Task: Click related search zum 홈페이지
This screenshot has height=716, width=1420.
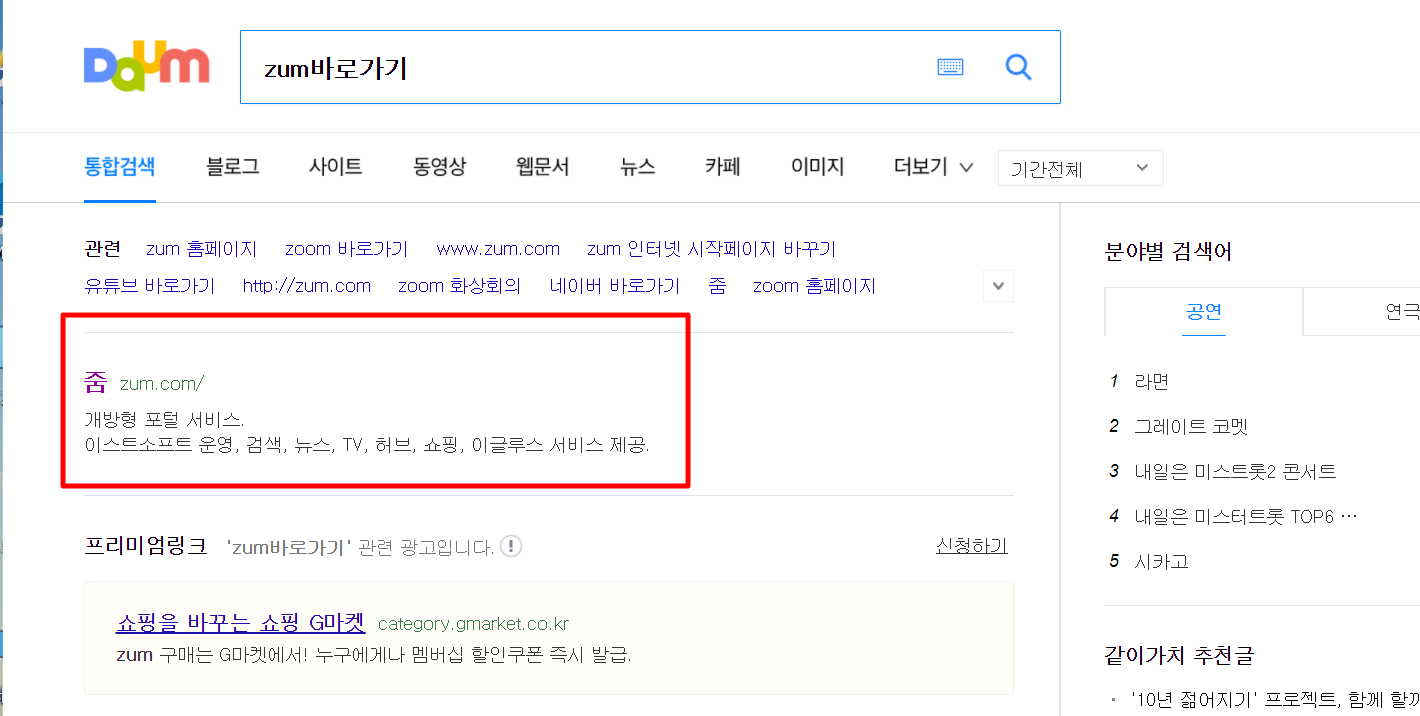Action: point(201,249)
